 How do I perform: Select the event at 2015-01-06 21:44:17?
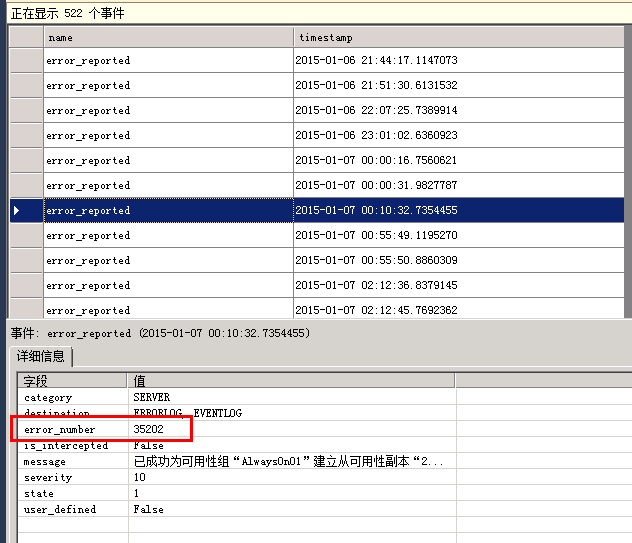(x=376, y=61)
